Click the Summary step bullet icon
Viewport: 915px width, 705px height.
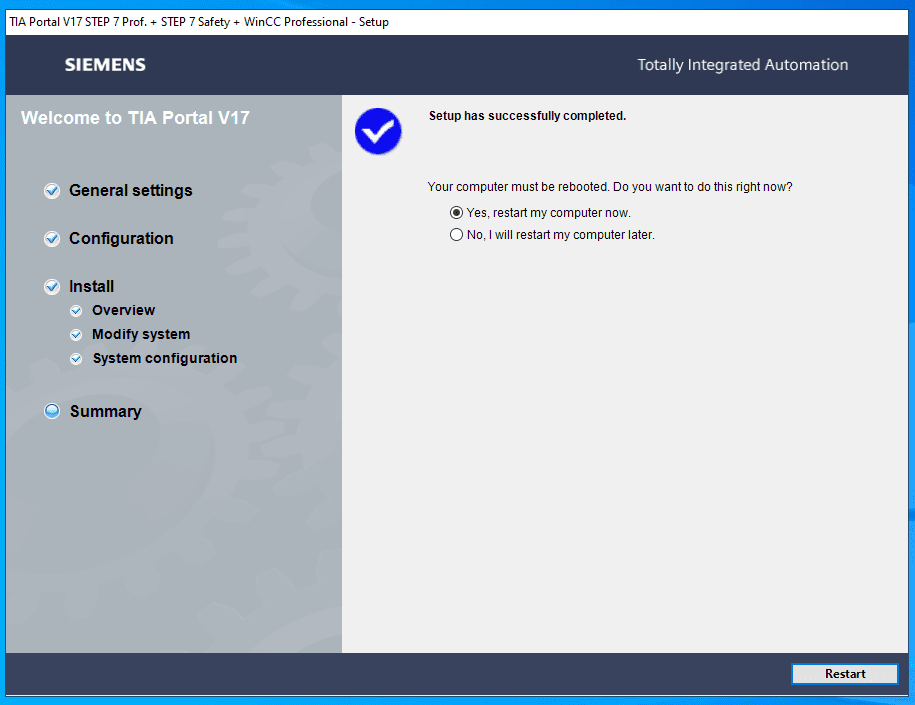tap(52, 411)
